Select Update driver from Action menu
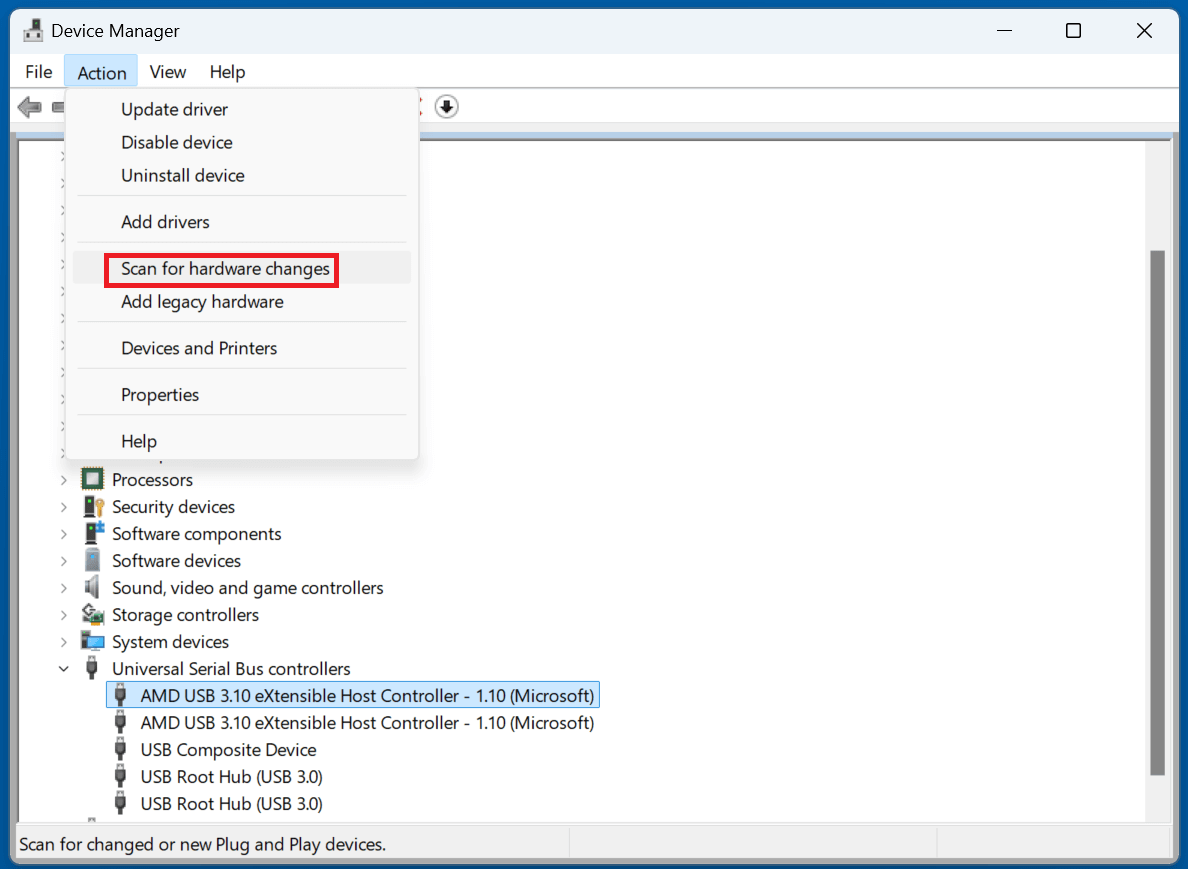The image size is (1188, 869). tap(174, 110)
